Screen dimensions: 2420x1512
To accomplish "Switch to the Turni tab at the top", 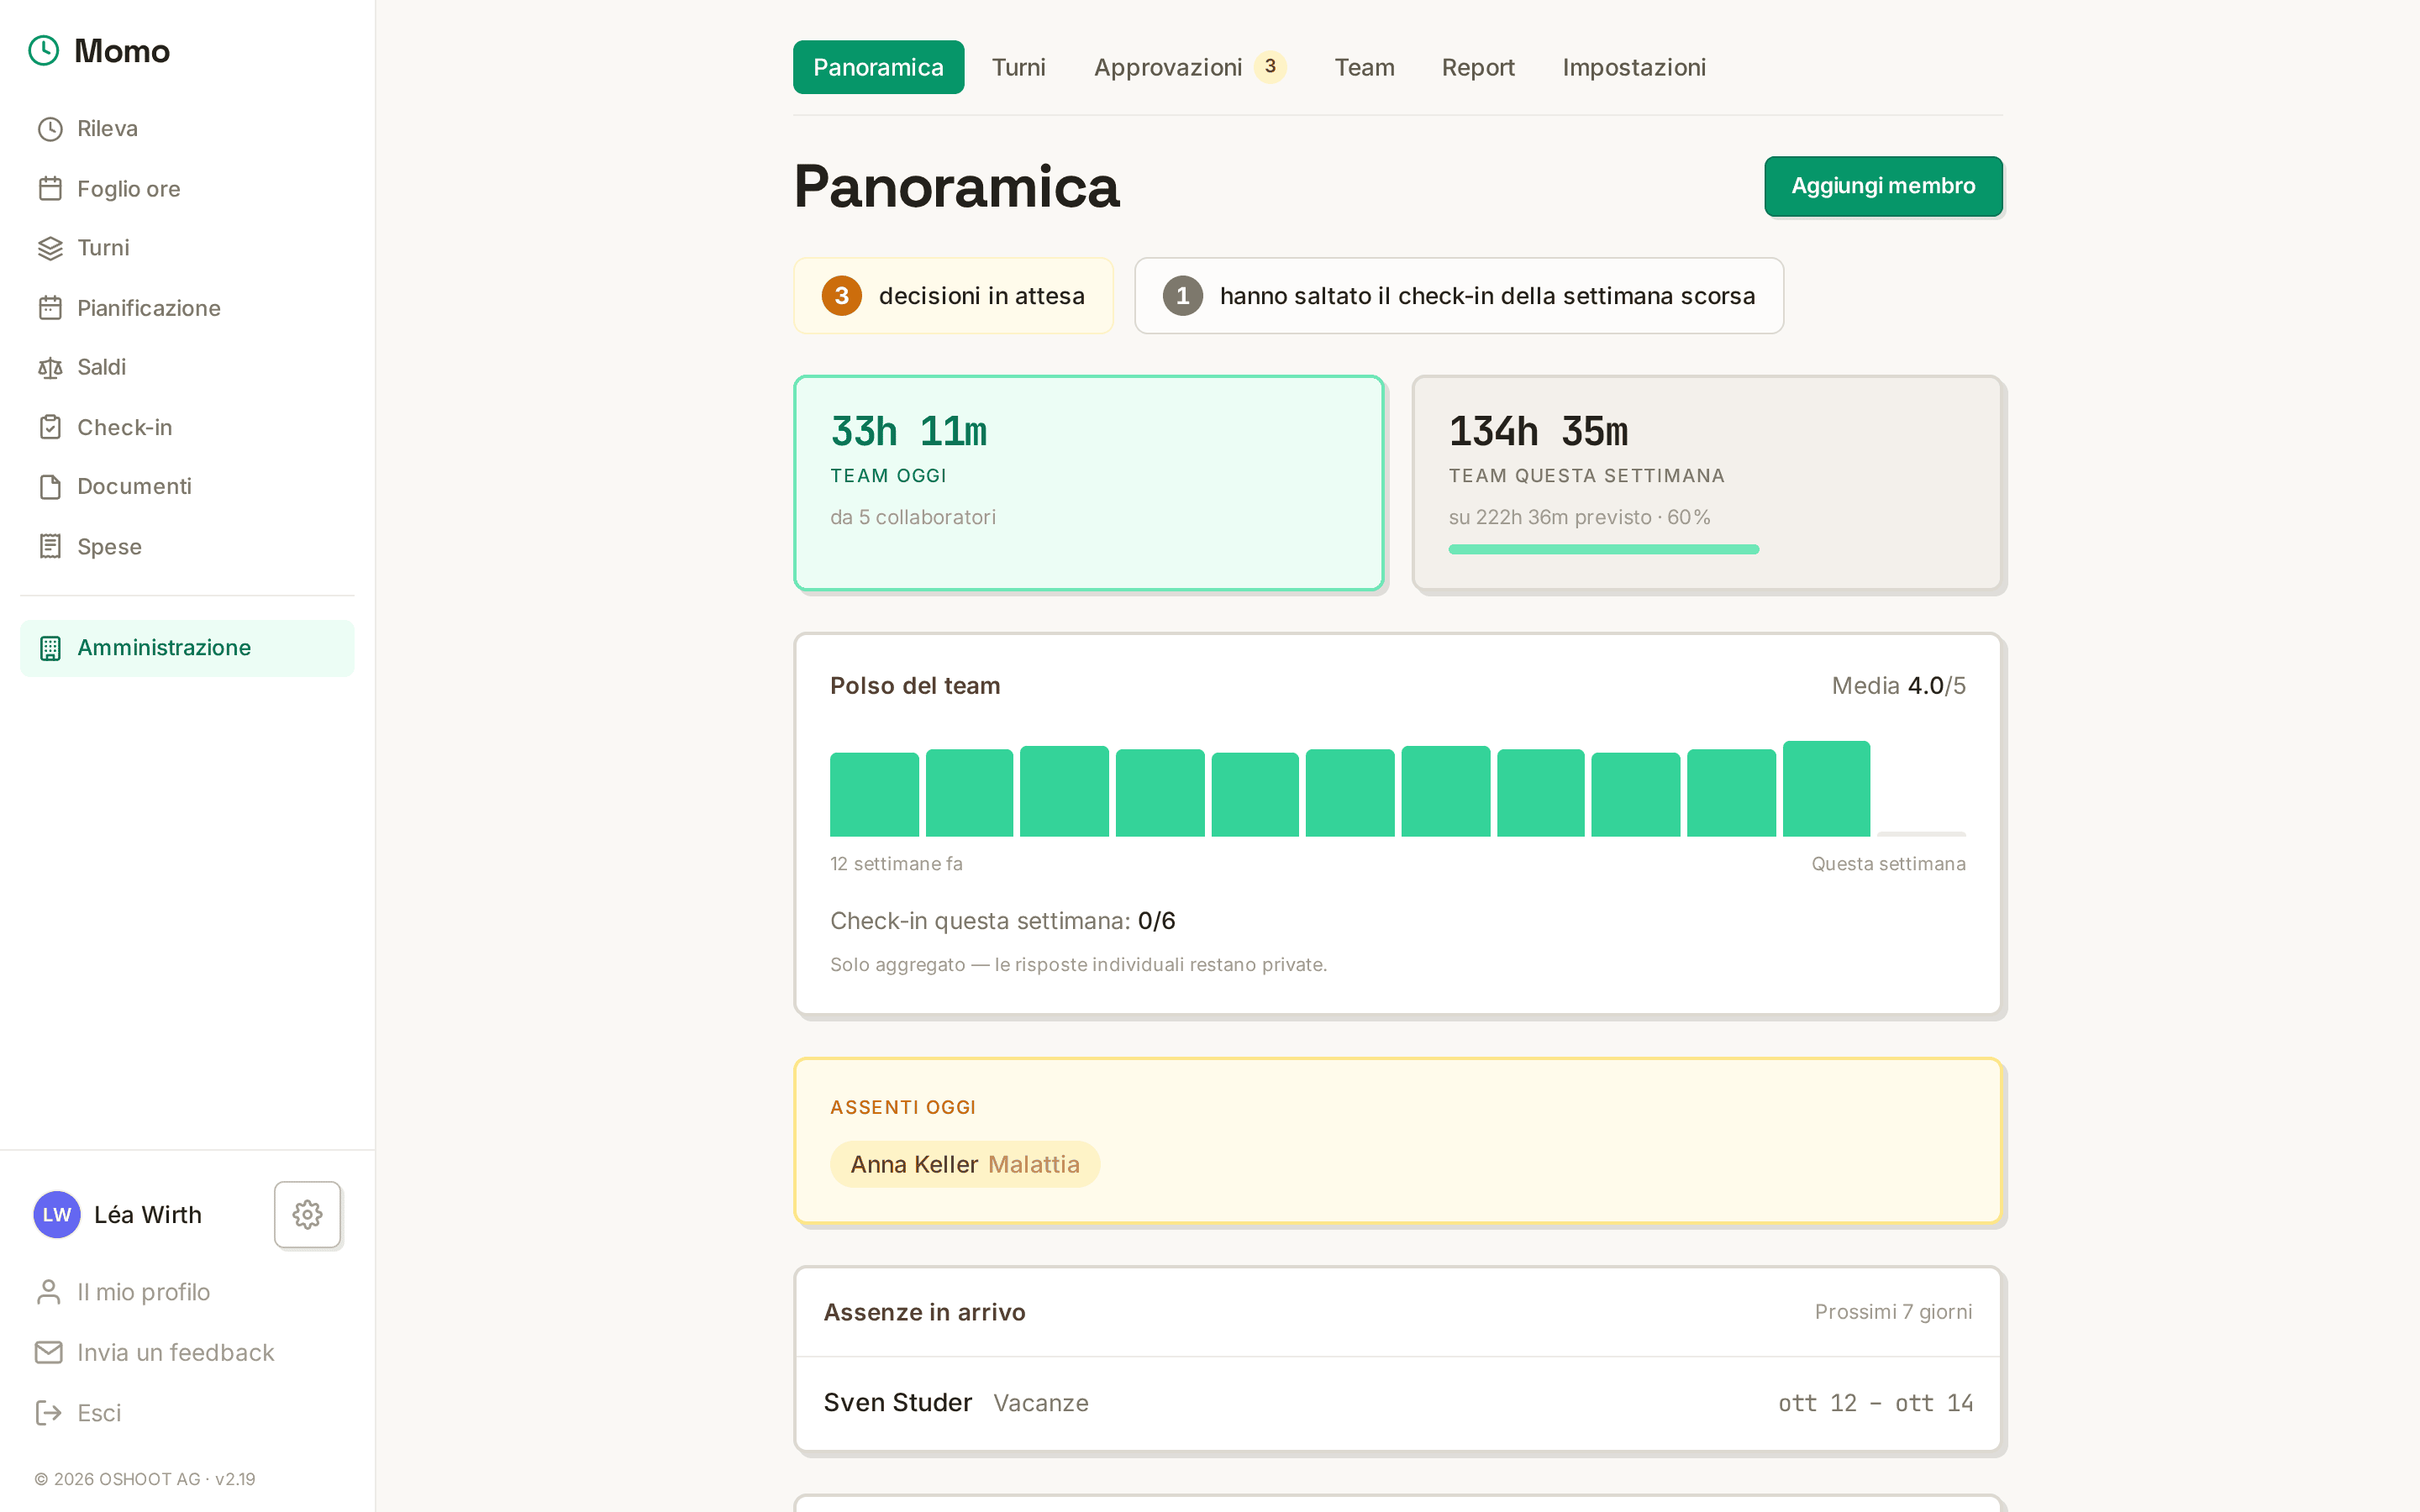I will pos(1018,67).
